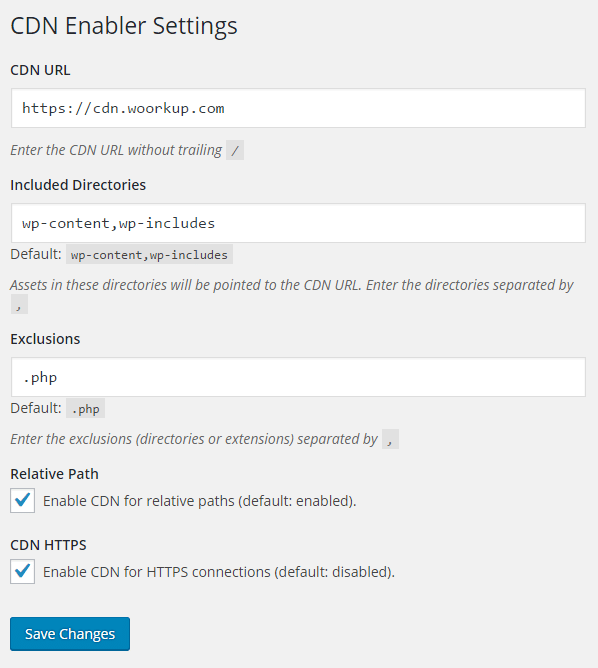Screen dimensions: 598x668
Task: Click the comma badge below the Assets description
Action: (x=19, y=304)
